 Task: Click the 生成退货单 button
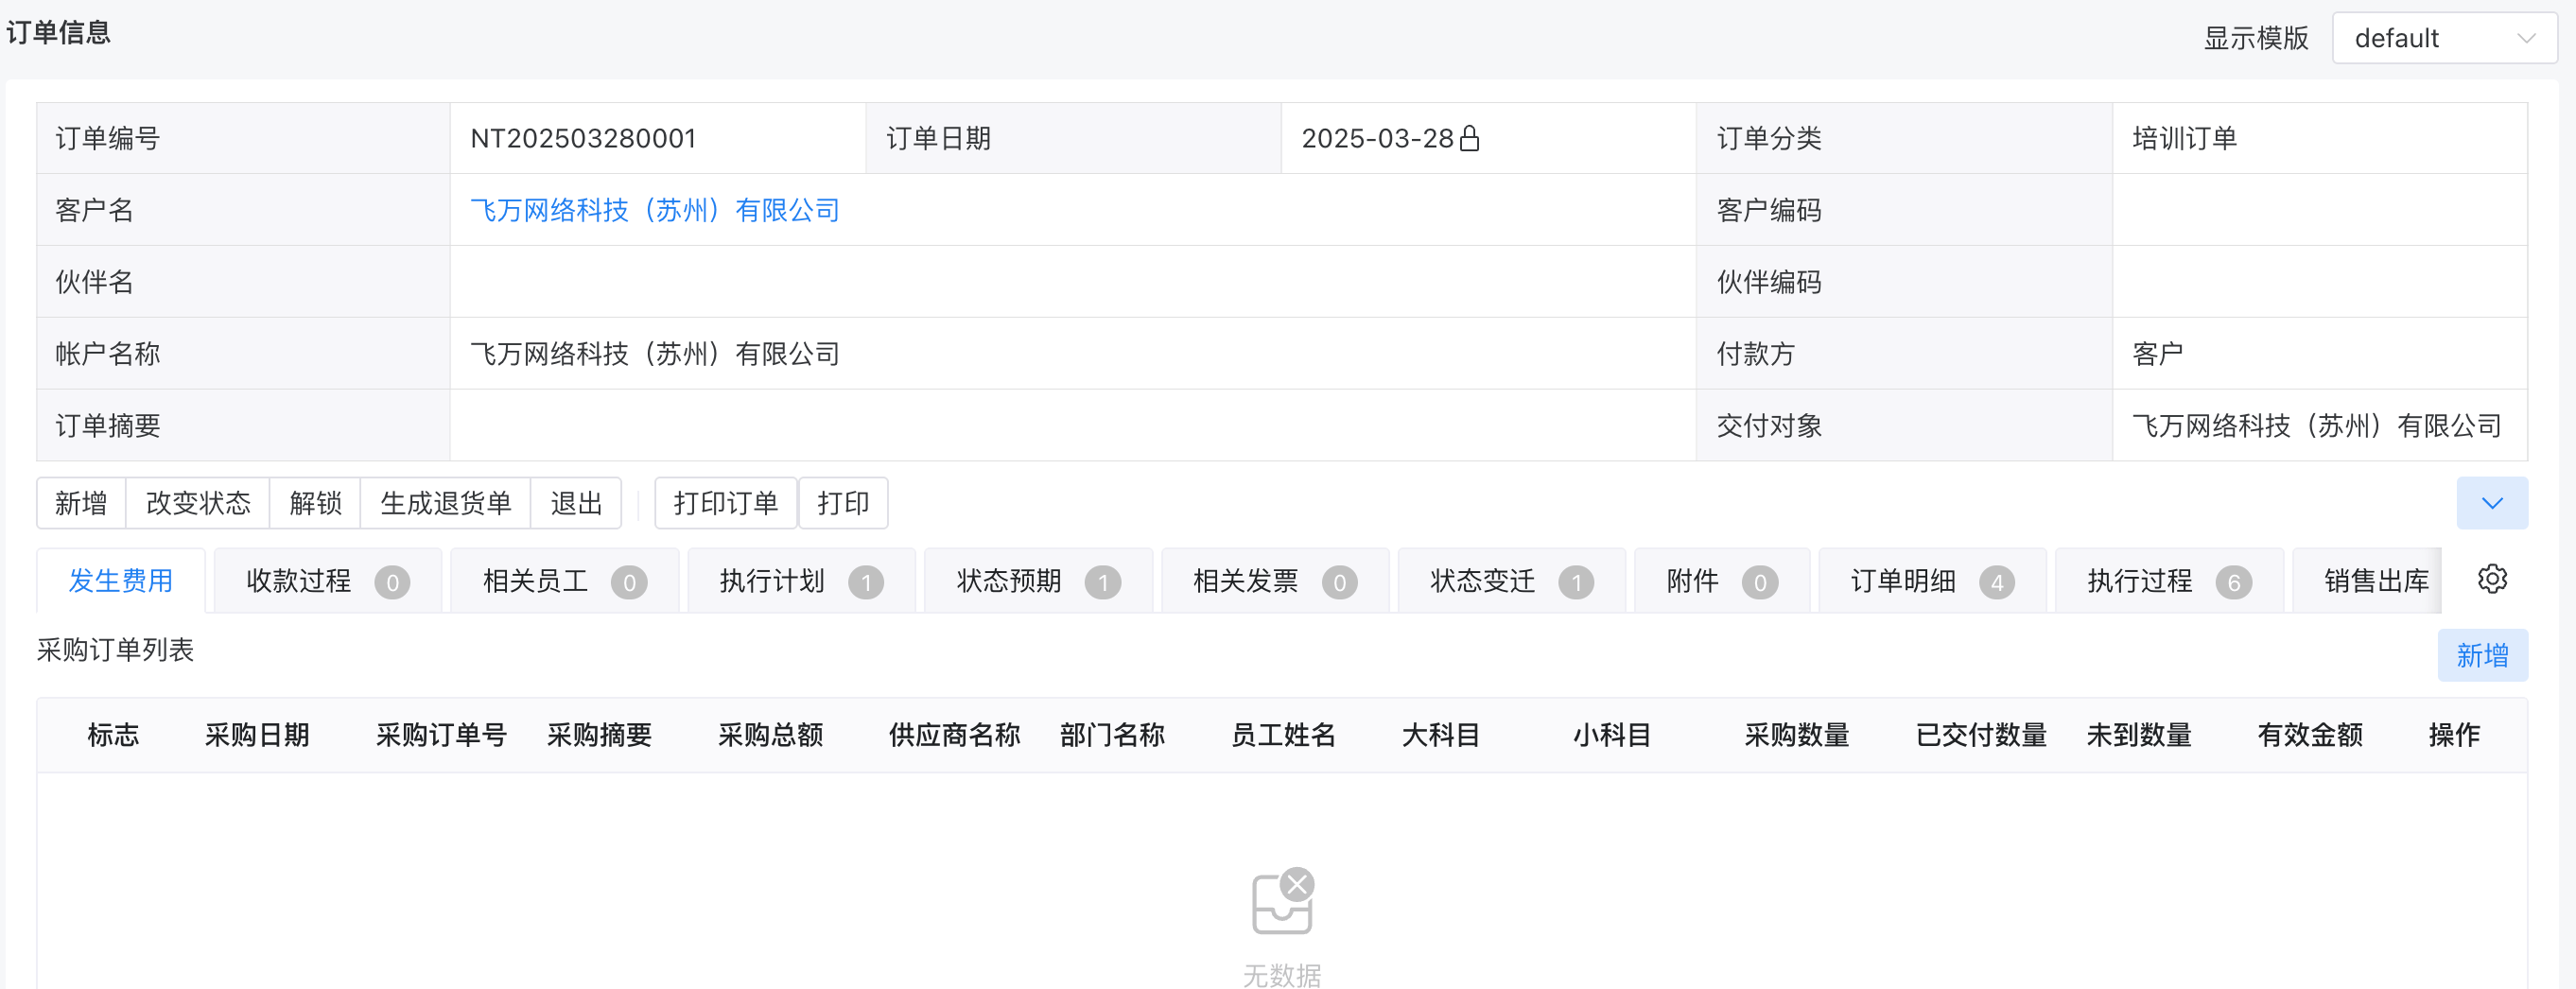445,503
